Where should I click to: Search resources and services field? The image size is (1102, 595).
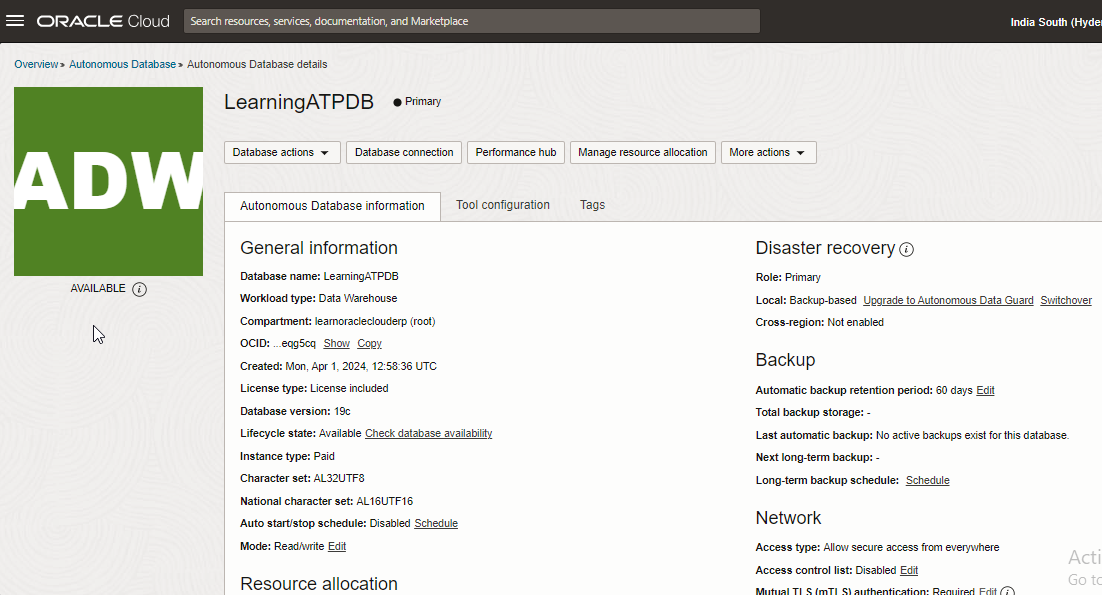472,21
